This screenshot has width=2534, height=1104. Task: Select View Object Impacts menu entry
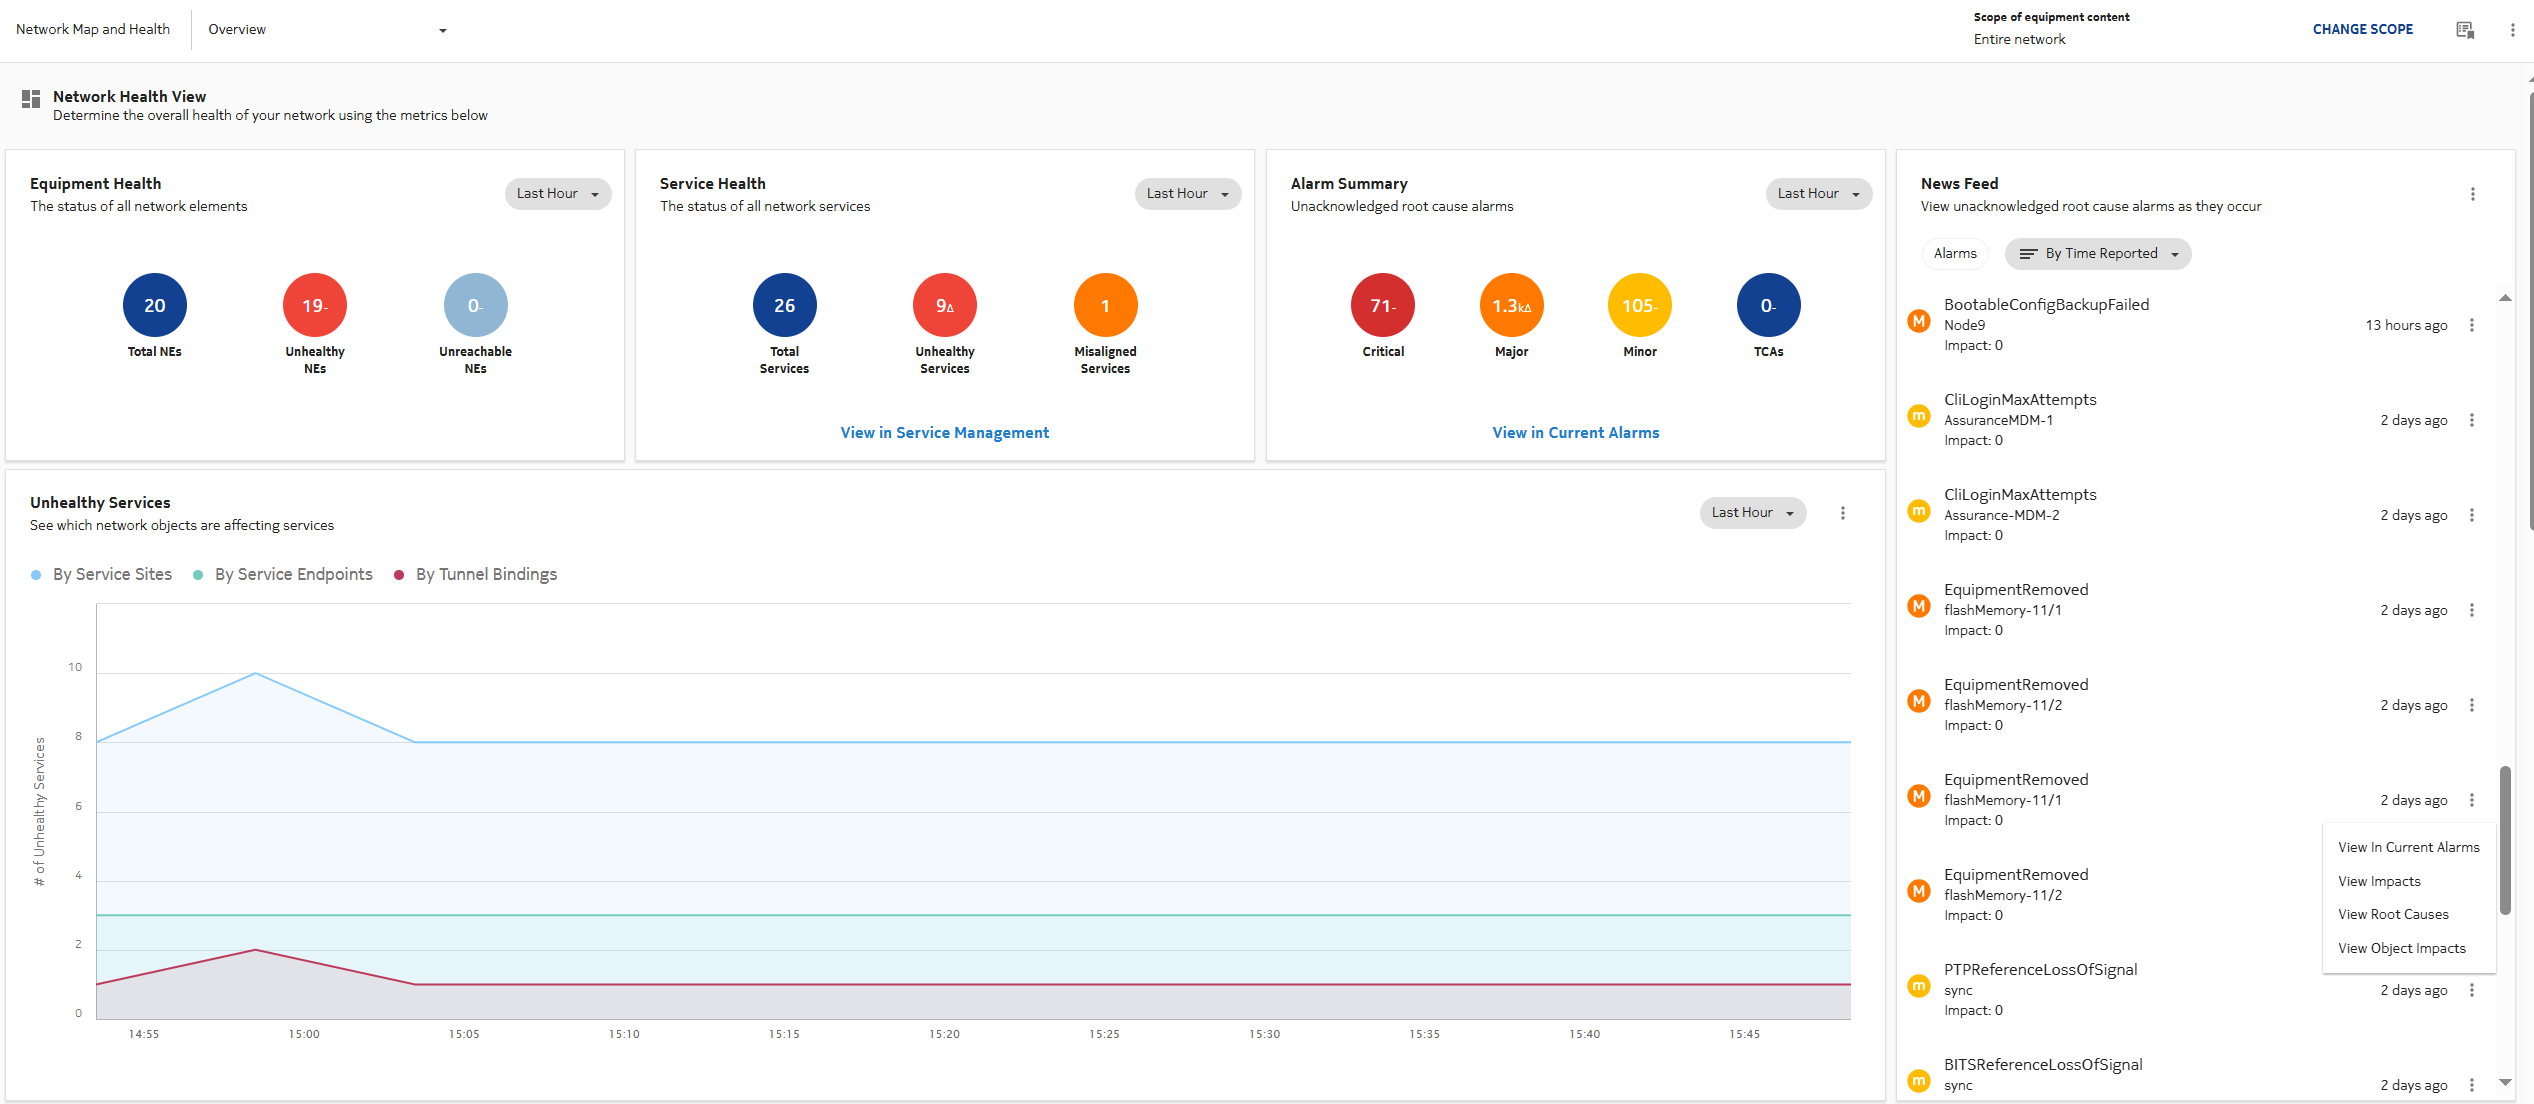point(2401,949)
